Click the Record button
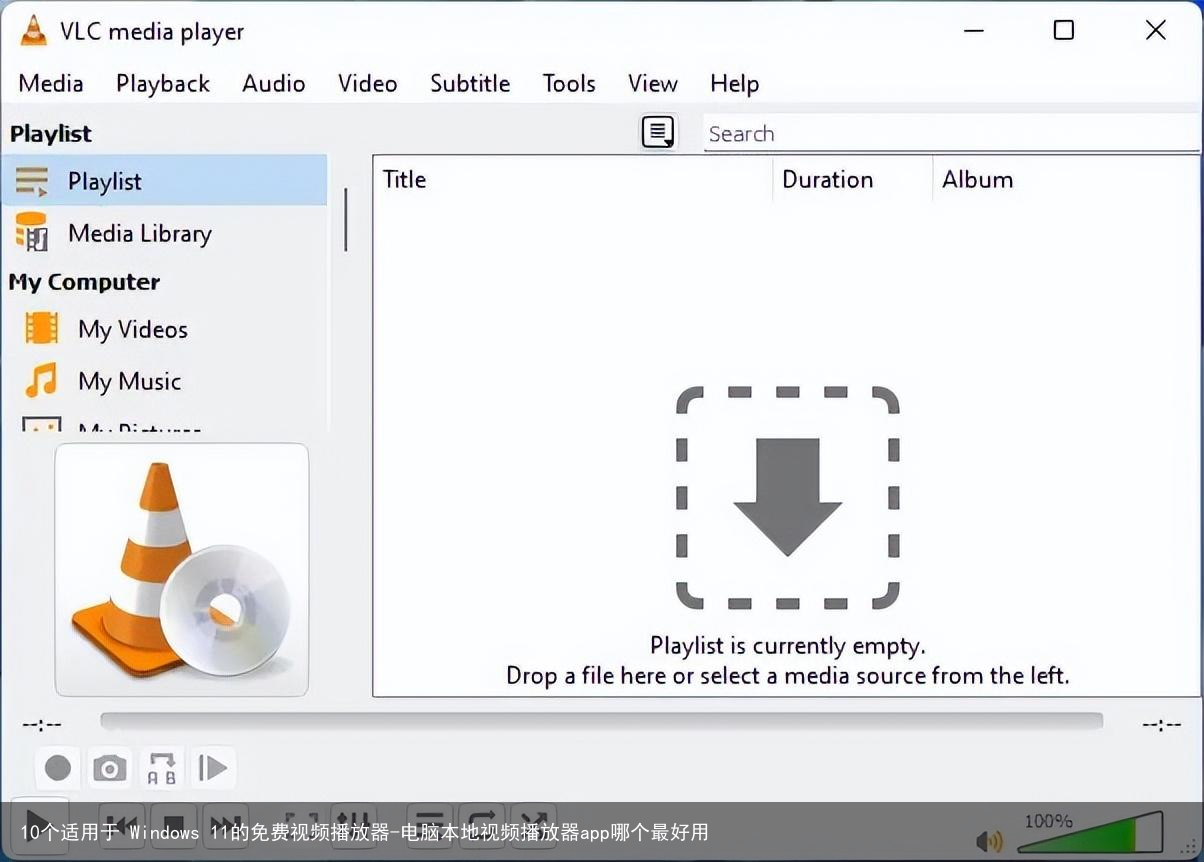 tap(58, 768)
